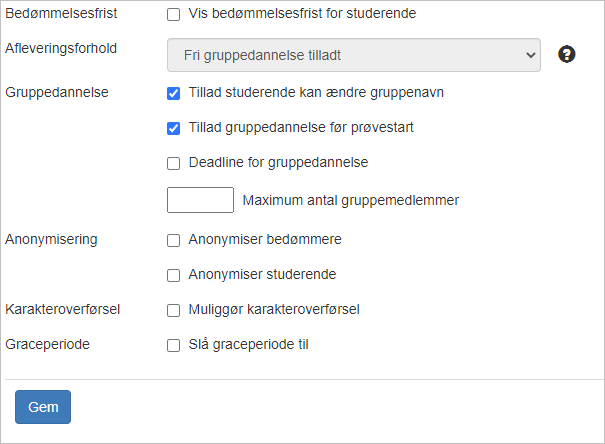This screenshot has height=444, width=605.
Task: Enable the Anonymiser bedømmere option
Action: (173, 240)
